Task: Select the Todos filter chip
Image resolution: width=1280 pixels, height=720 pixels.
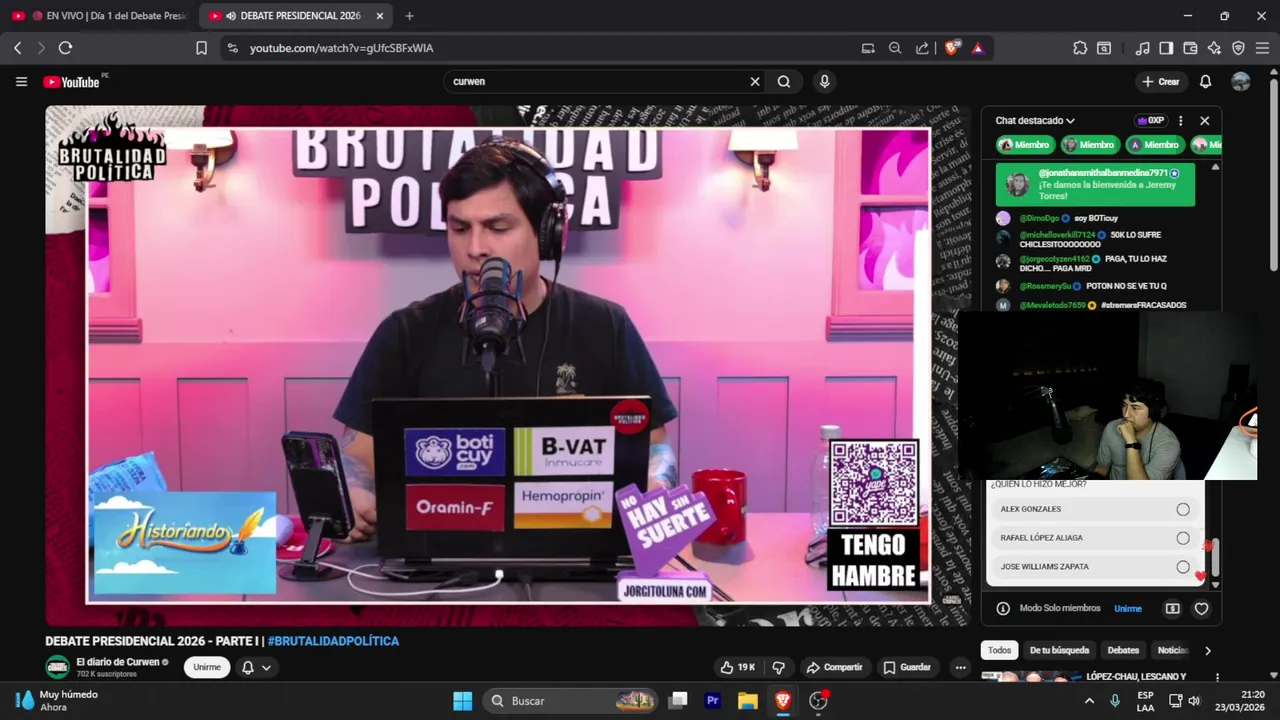Action: pos(999,650)
